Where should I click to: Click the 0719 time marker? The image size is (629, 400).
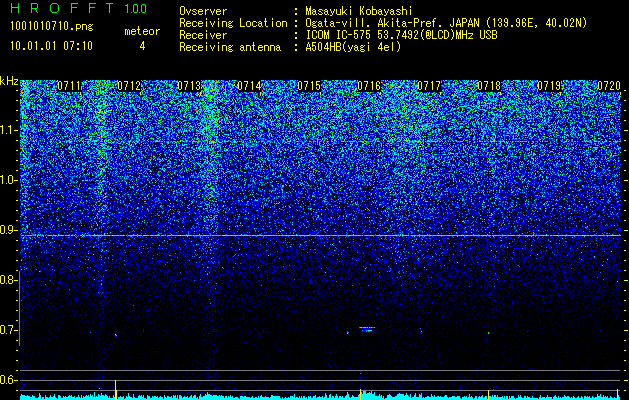549,86
